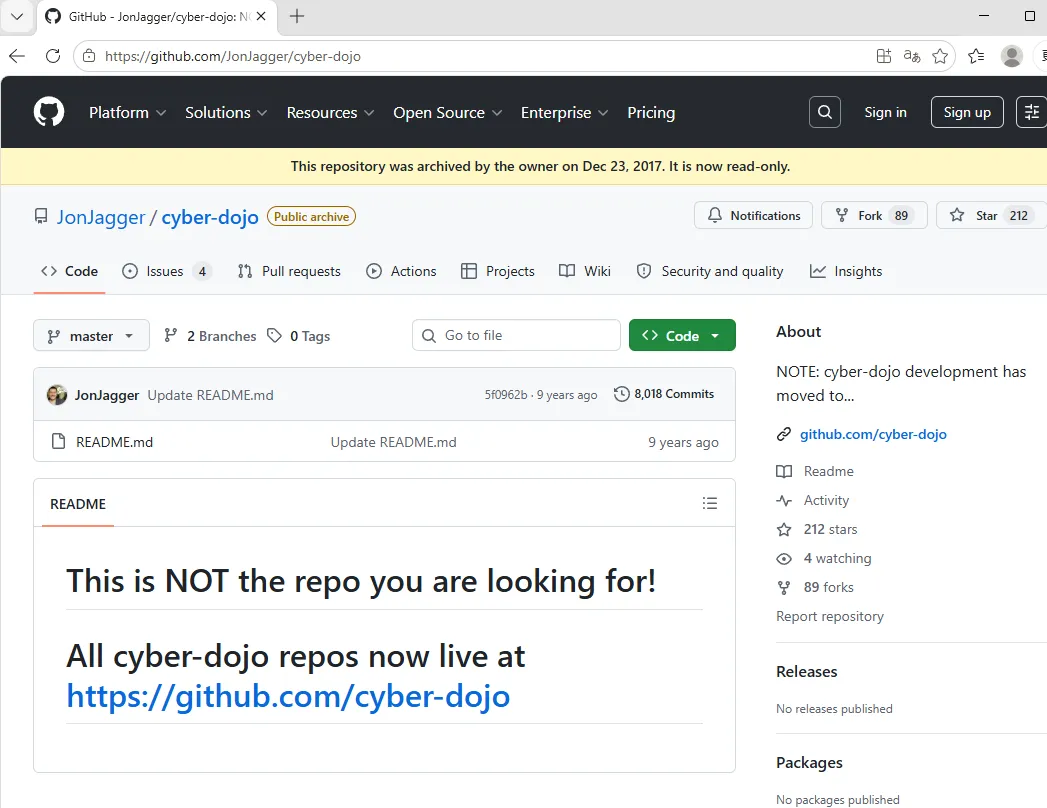Screen dimensions: 1047x808
Task: Open the Pricing page
Action: click(651, 112)
